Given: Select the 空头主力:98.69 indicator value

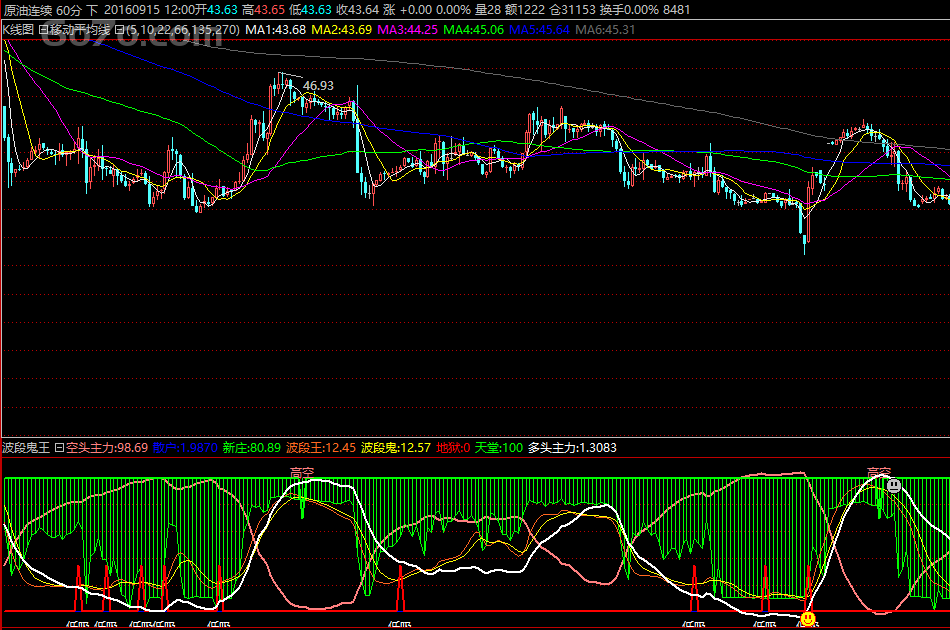Looking at the screenshot, I should pos(106,447).
